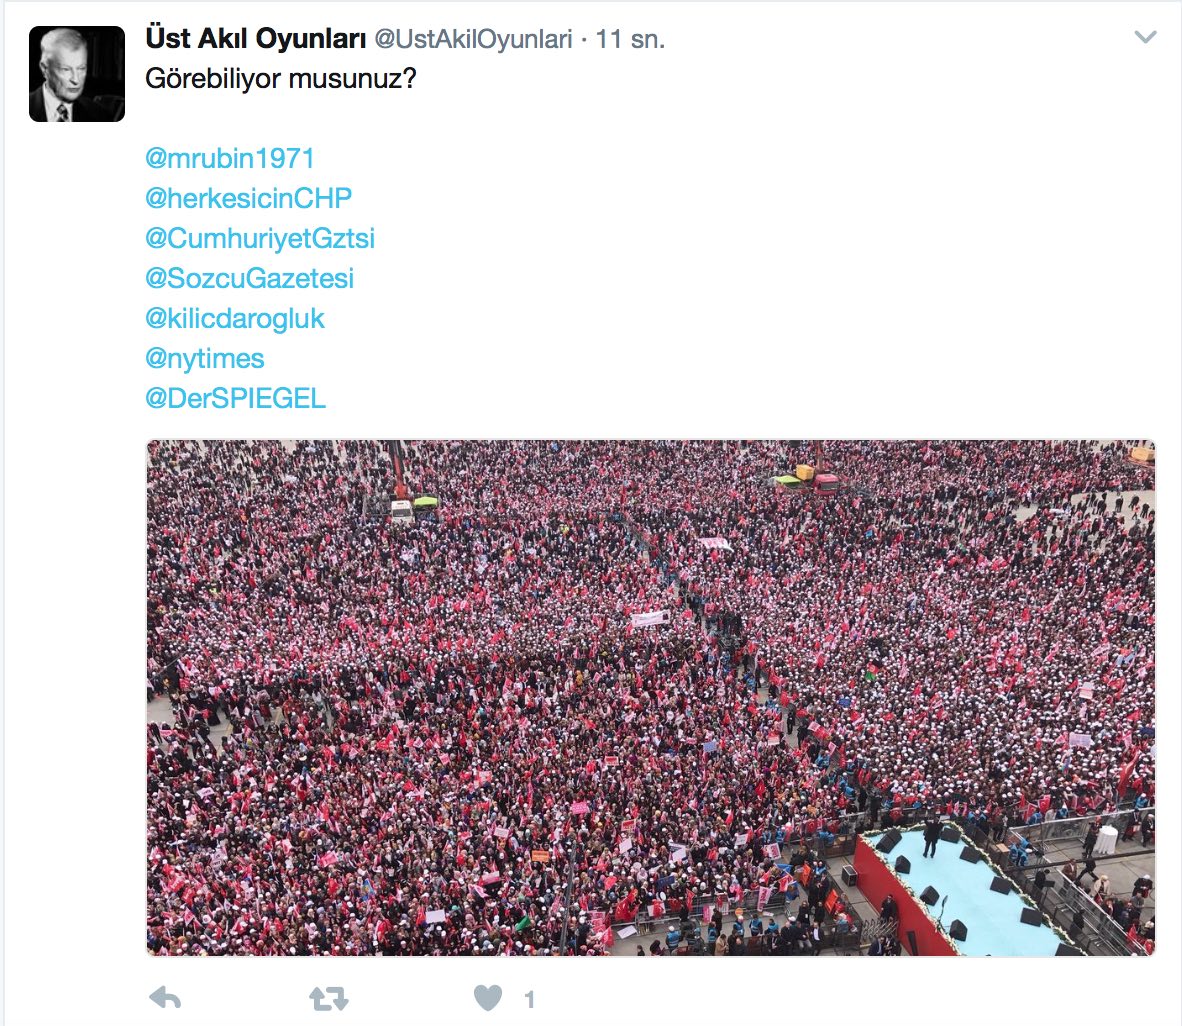Click the like count number 1
1182x1026 pixels.
pos(529,1000)
